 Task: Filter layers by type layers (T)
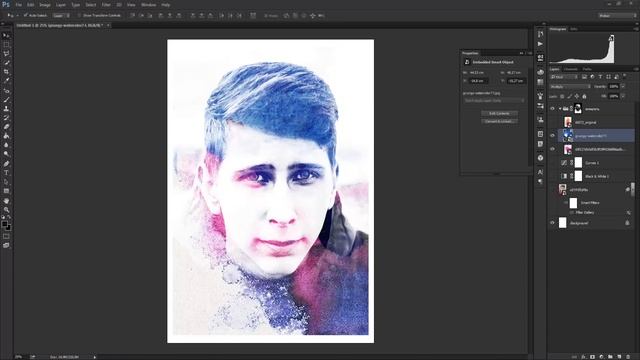click(x=600, y=77)
